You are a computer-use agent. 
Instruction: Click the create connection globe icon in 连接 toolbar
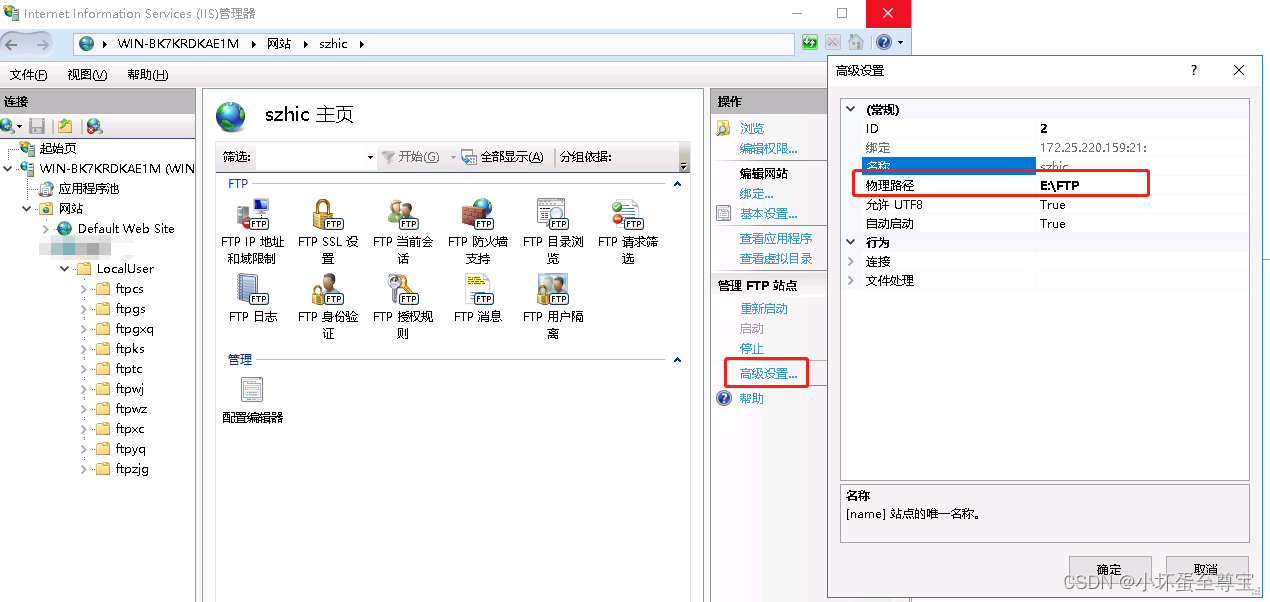click(x=8, y=126)
